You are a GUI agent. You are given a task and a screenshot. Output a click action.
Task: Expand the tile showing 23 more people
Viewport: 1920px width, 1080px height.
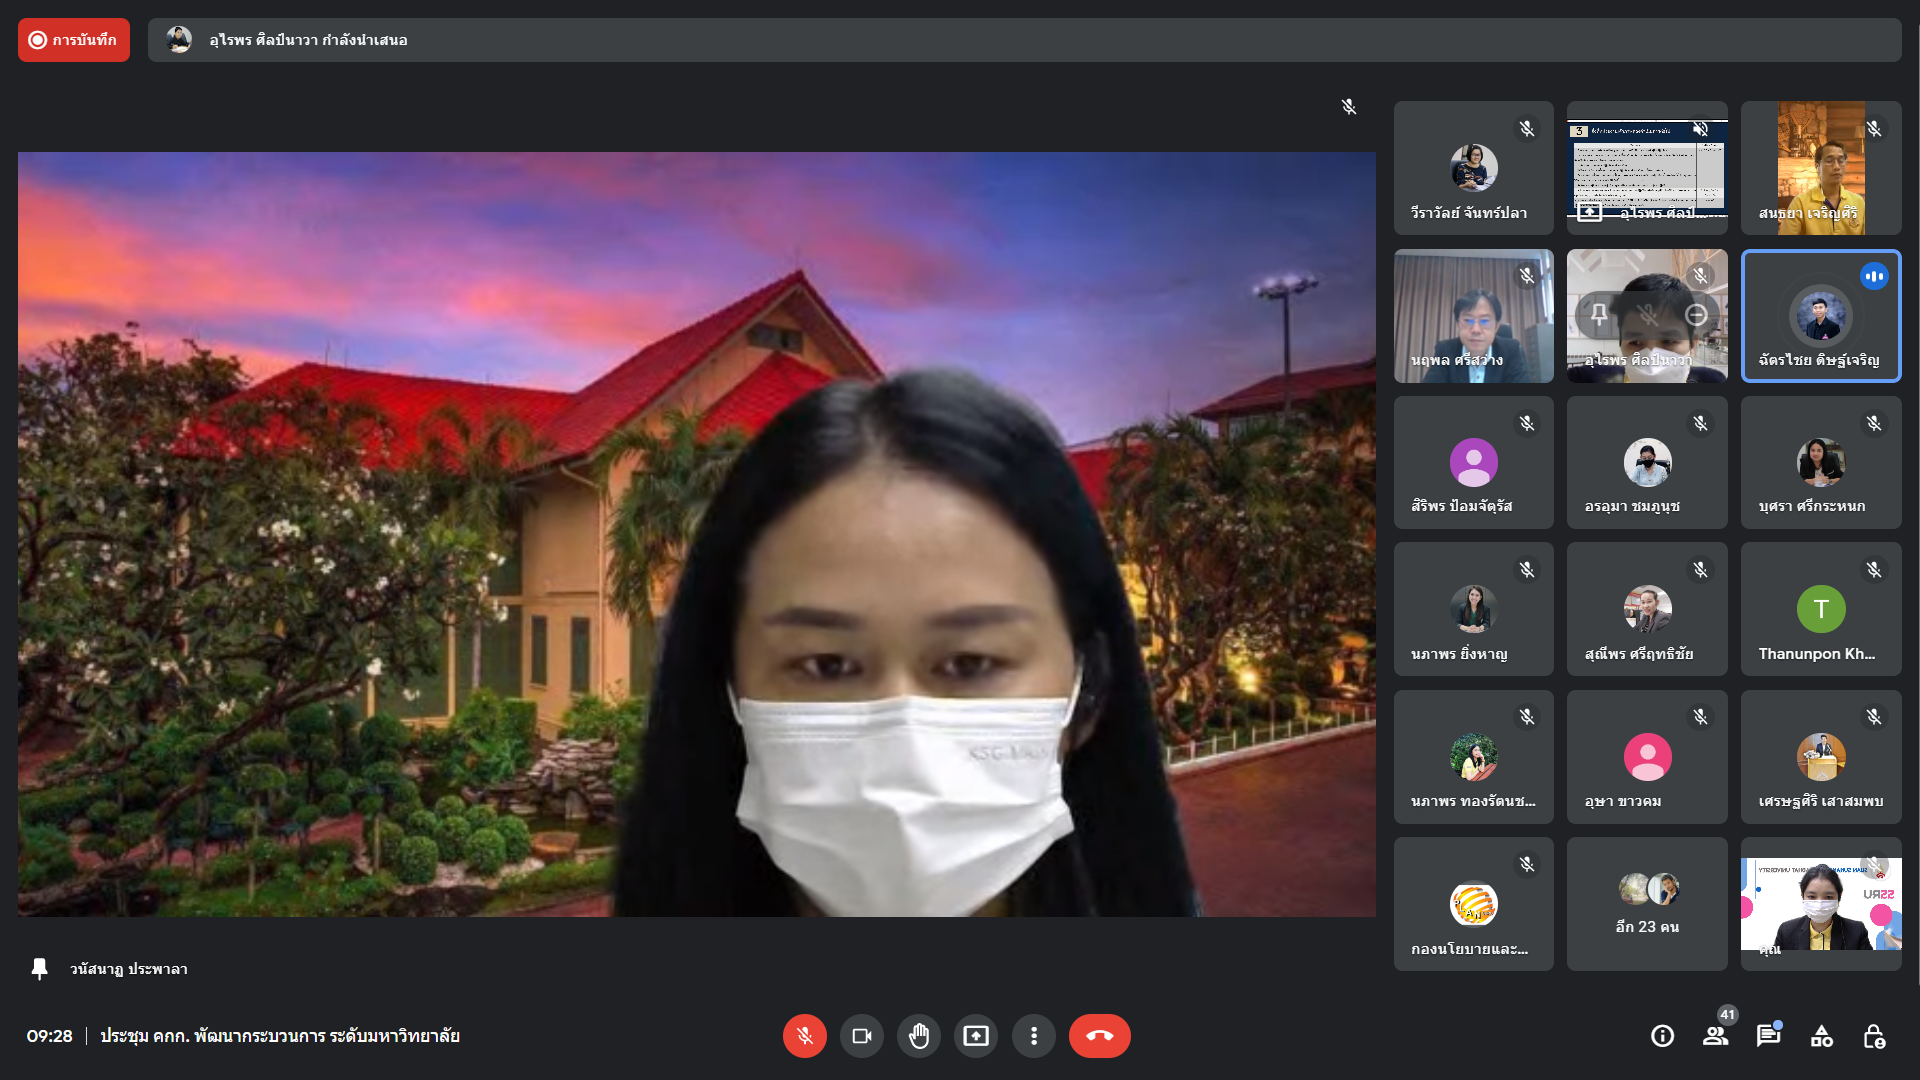[x=1646, y=904]
